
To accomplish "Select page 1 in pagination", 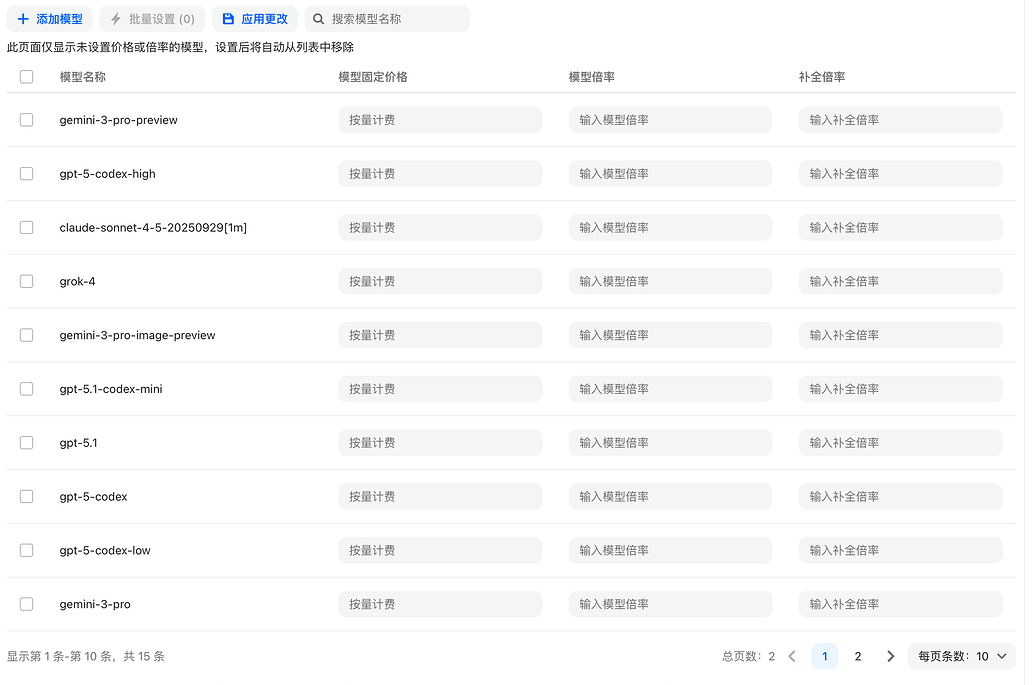I will click(824, 656).
